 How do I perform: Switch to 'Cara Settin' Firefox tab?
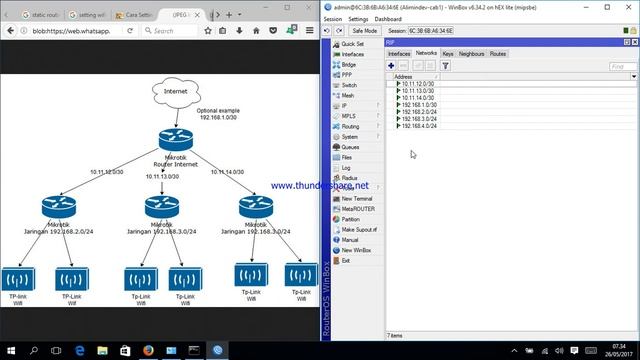135,15
